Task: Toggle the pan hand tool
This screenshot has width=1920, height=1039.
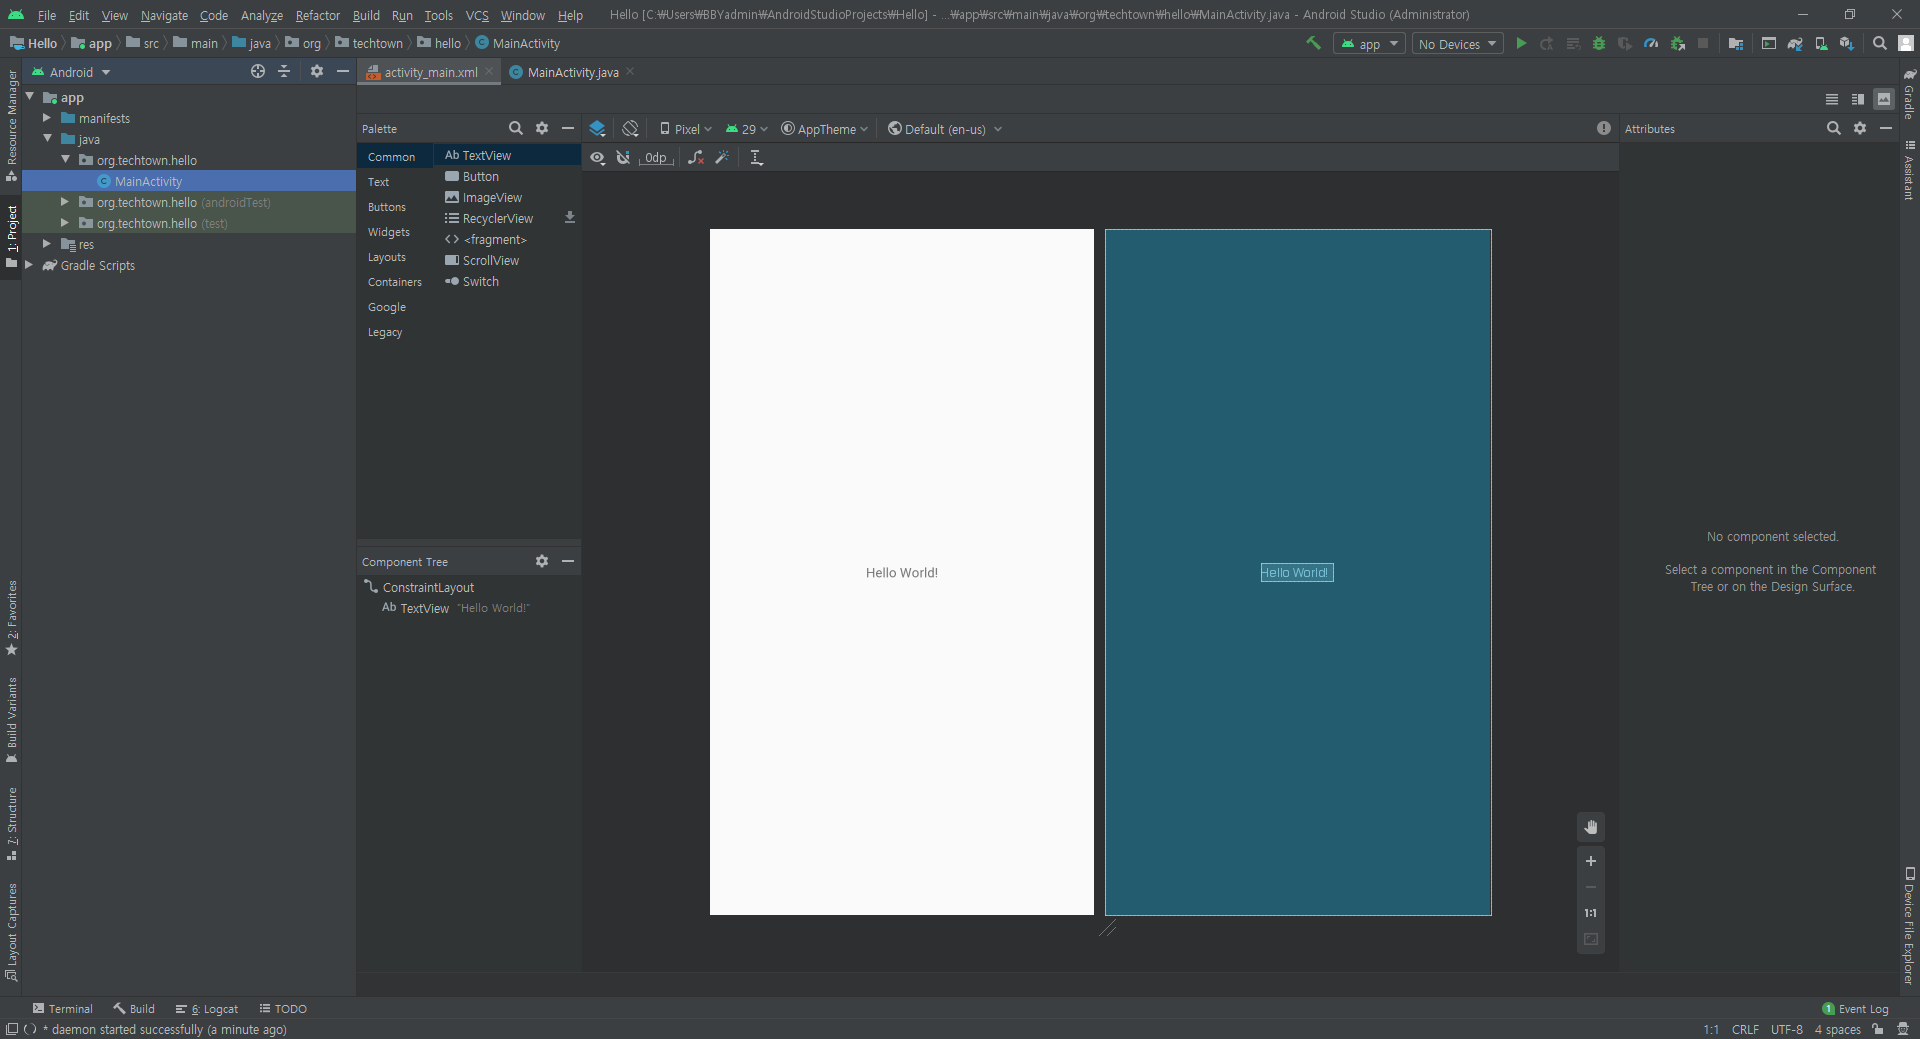Action: pyautogui.click(x=1591, y=827)
